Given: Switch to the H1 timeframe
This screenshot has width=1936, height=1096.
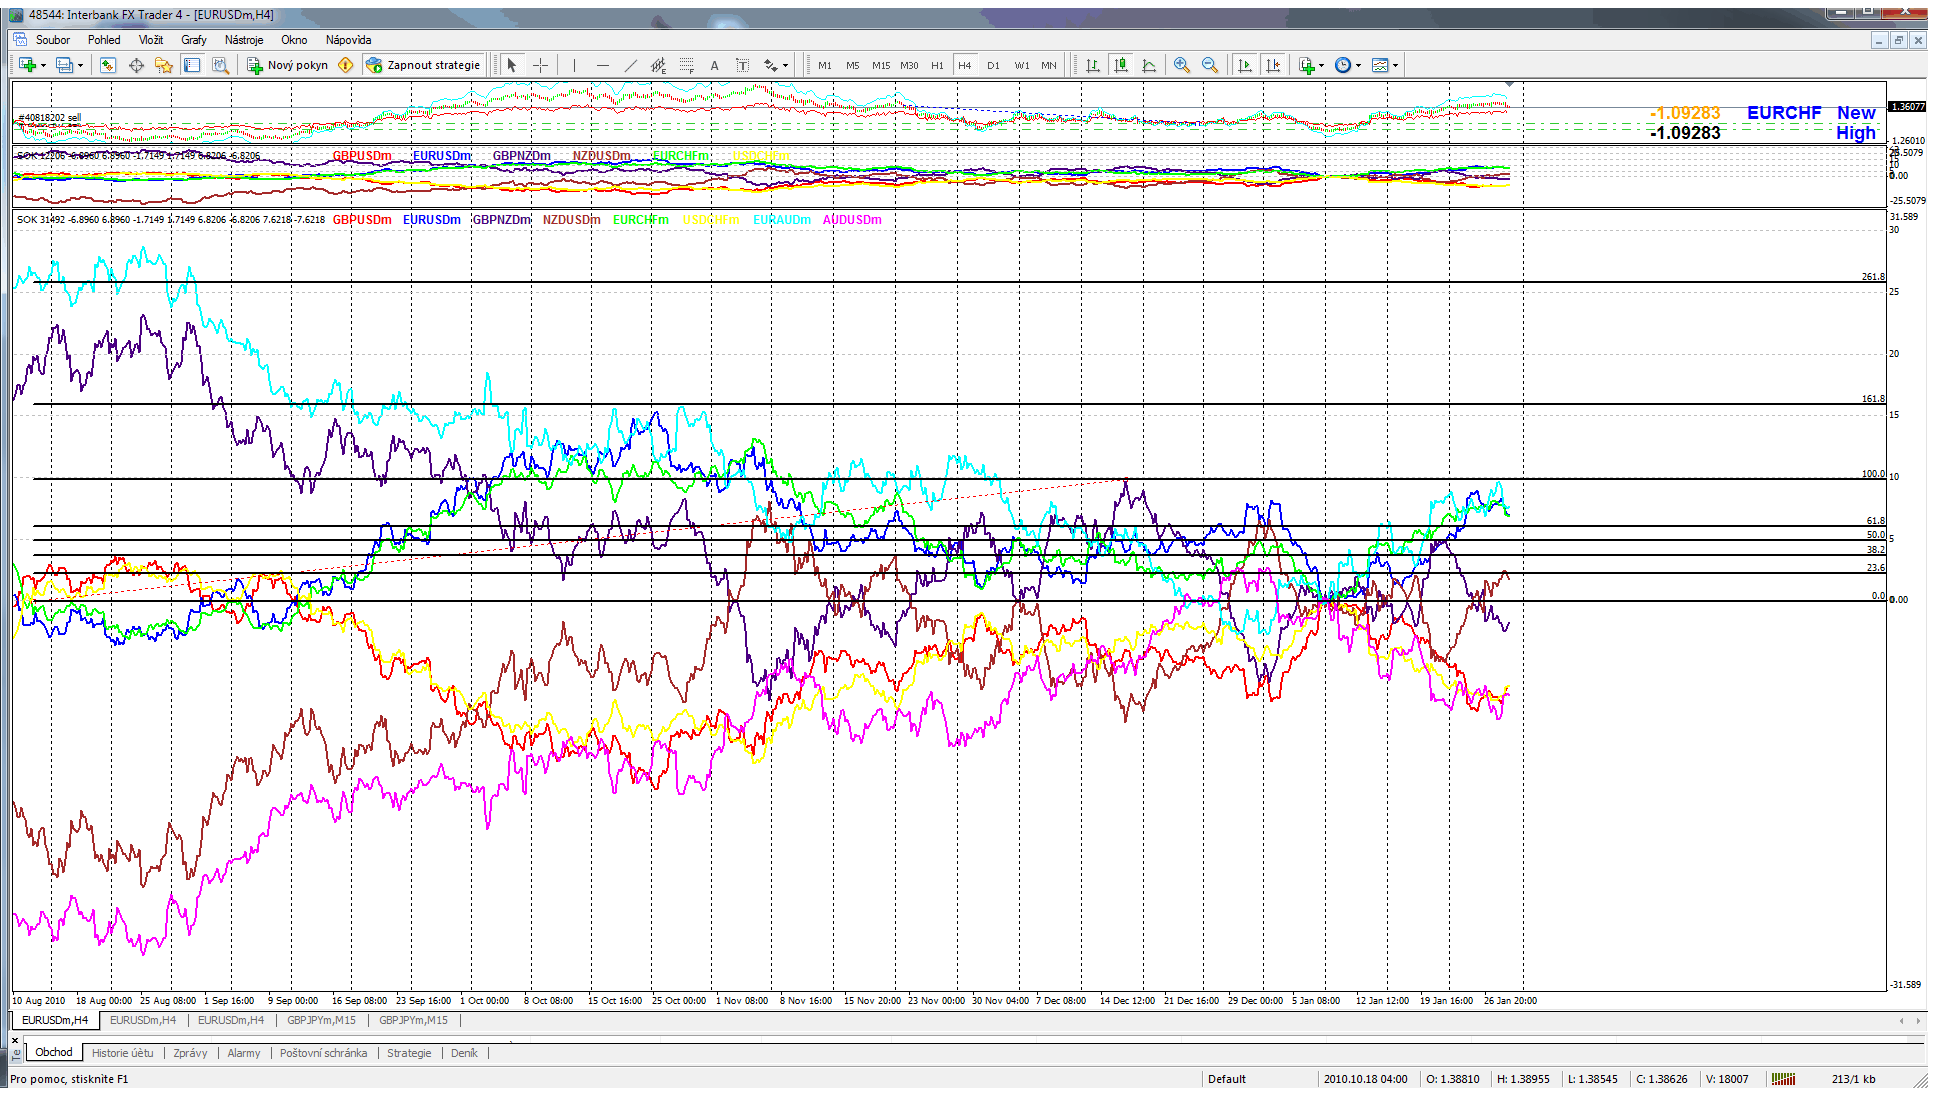Looking at the screenshot, I should tap(937, 65).
